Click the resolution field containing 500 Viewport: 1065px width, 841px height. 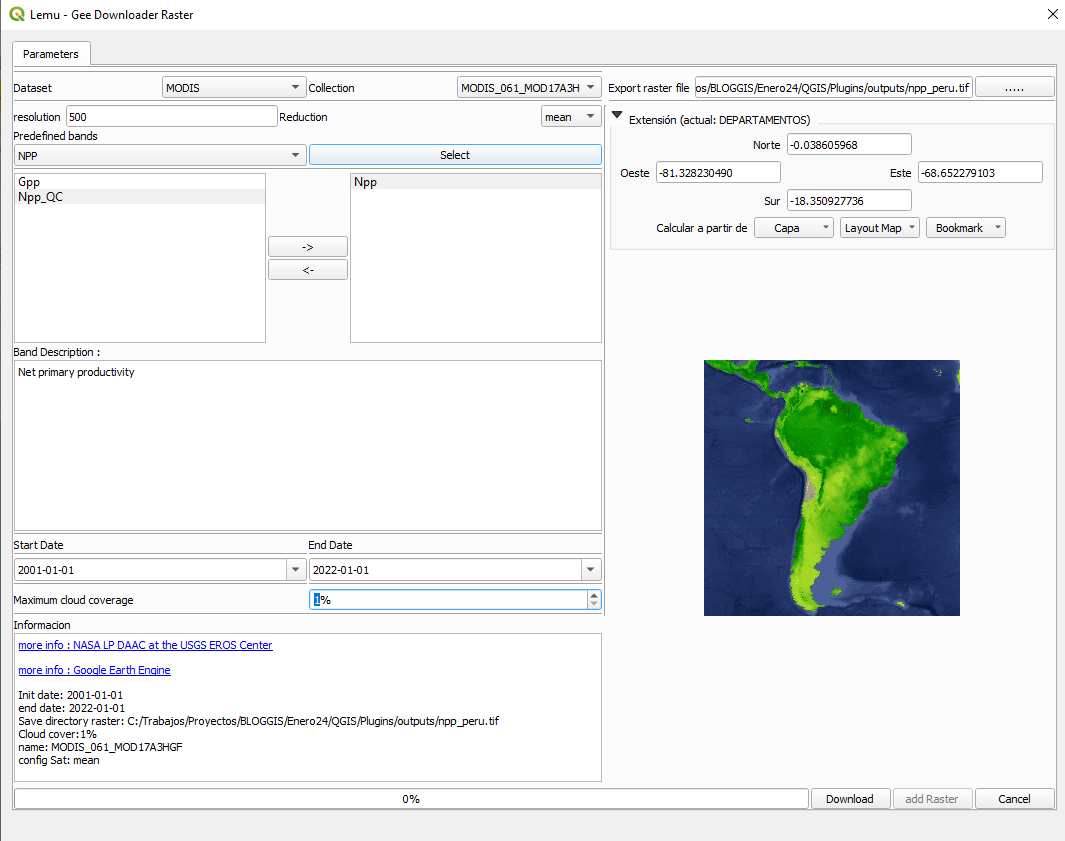(x=172, y=117)
